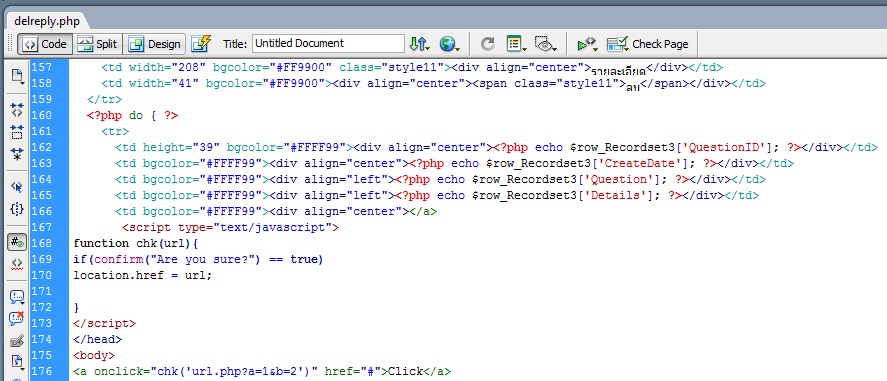Click 'function chk(url){' text
887x381 pixels.
click(136, 244)
